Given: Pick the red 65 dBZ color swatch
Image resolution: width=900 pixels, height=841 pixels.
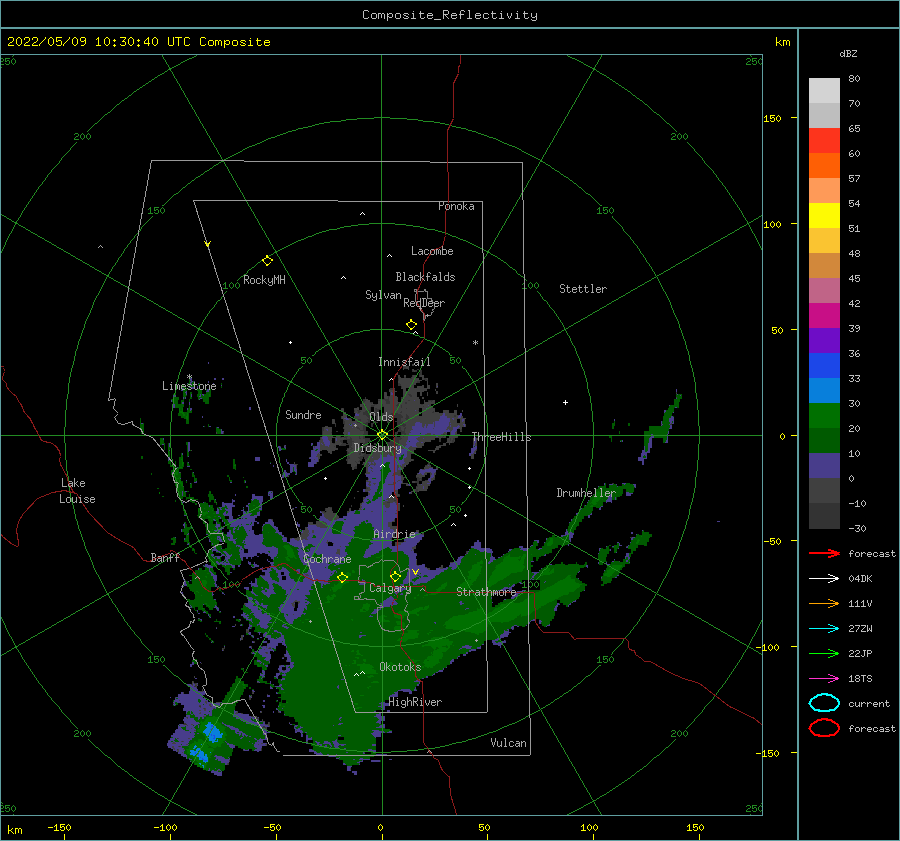Looking at the screenshot, I should pyautogui.click(x=824, y=140).
